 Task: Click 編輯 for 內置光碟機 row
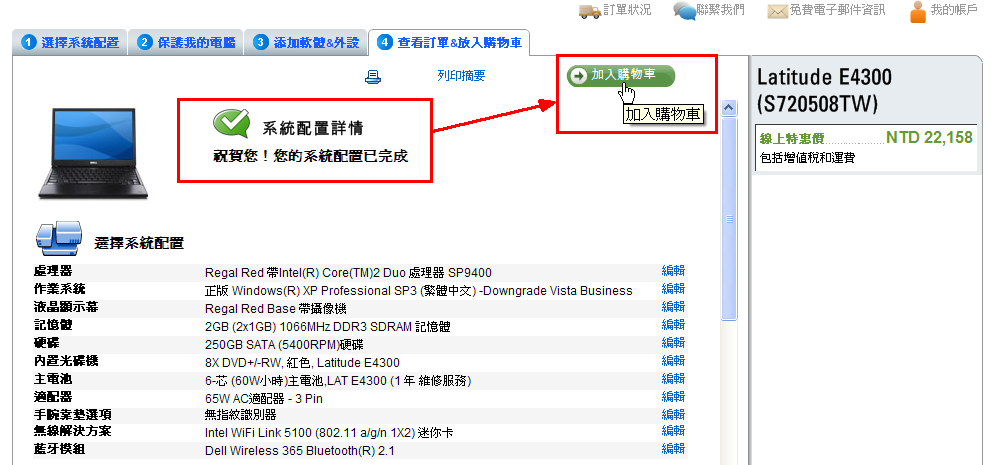(x=673, y=361)
